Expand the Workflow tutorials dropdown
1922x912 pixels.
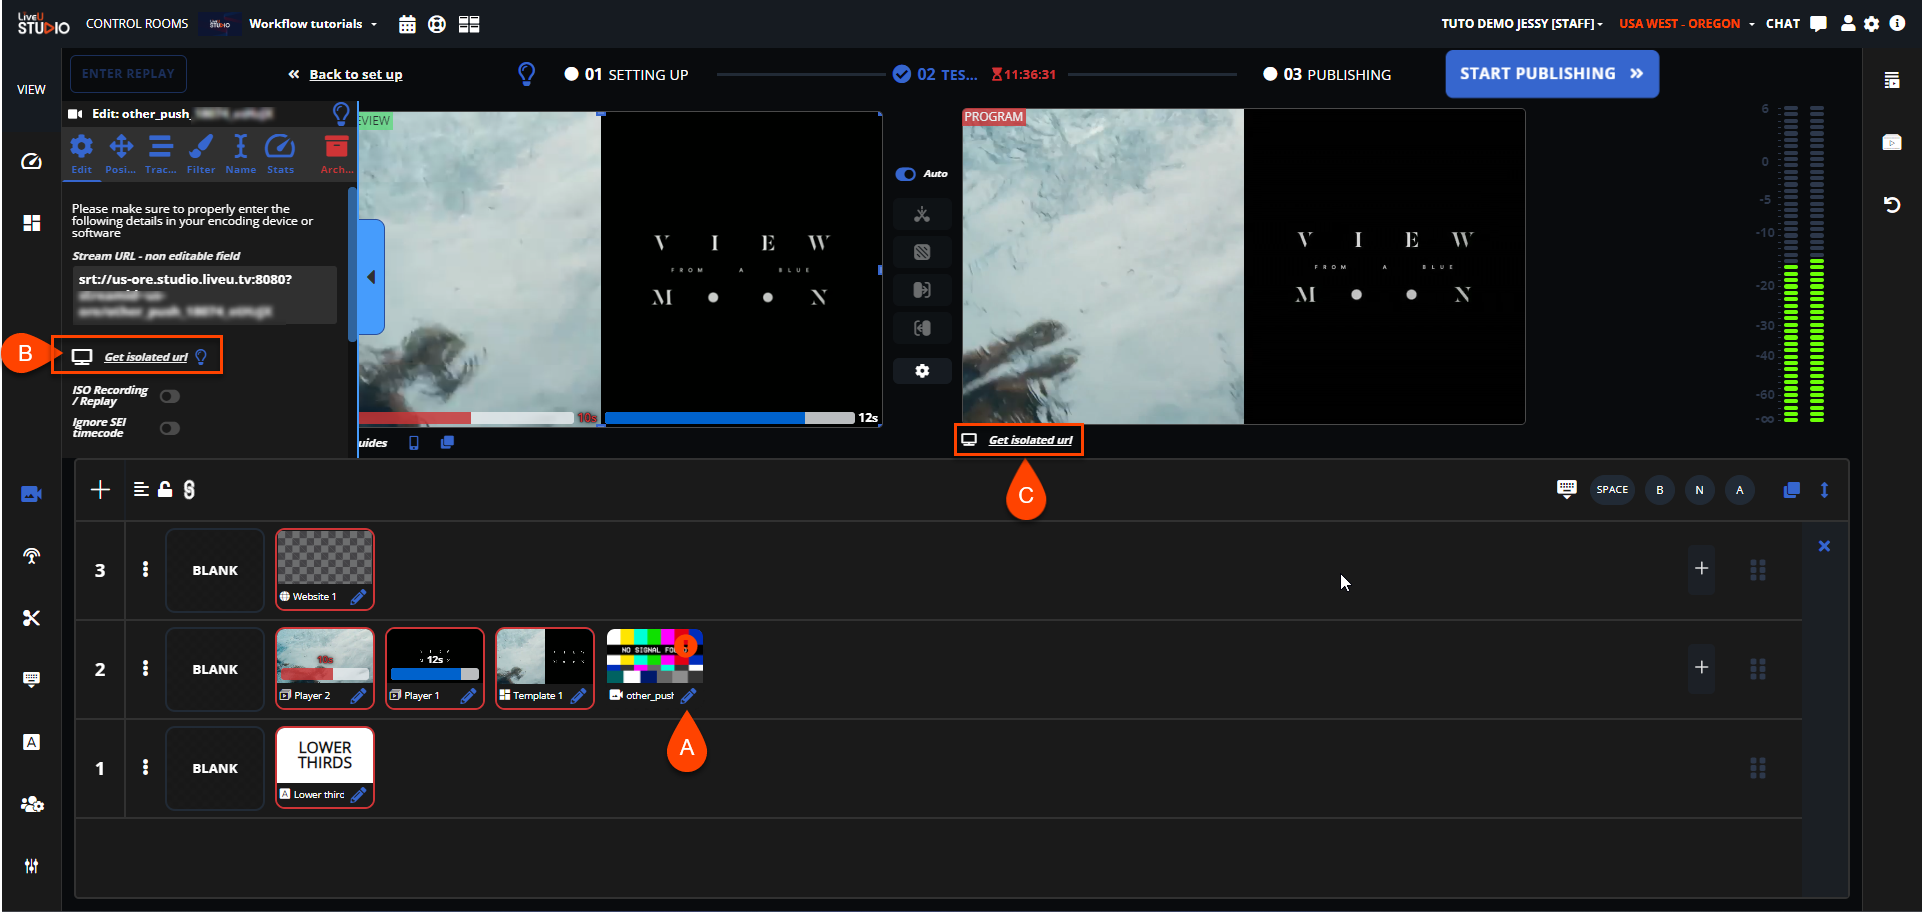(x=313, y=24)
